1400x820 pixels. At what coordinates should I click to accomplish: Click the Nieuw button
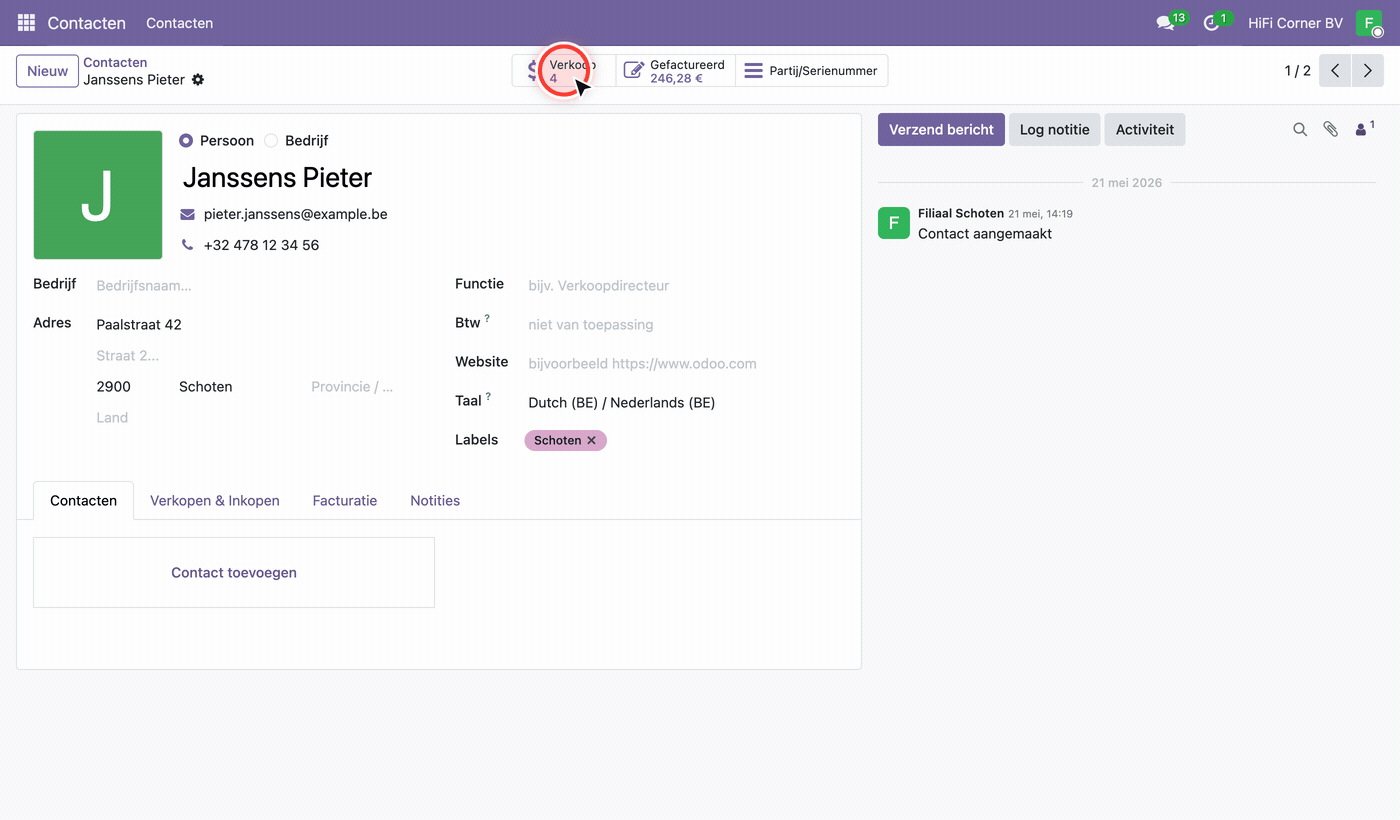tap(47, 71)
